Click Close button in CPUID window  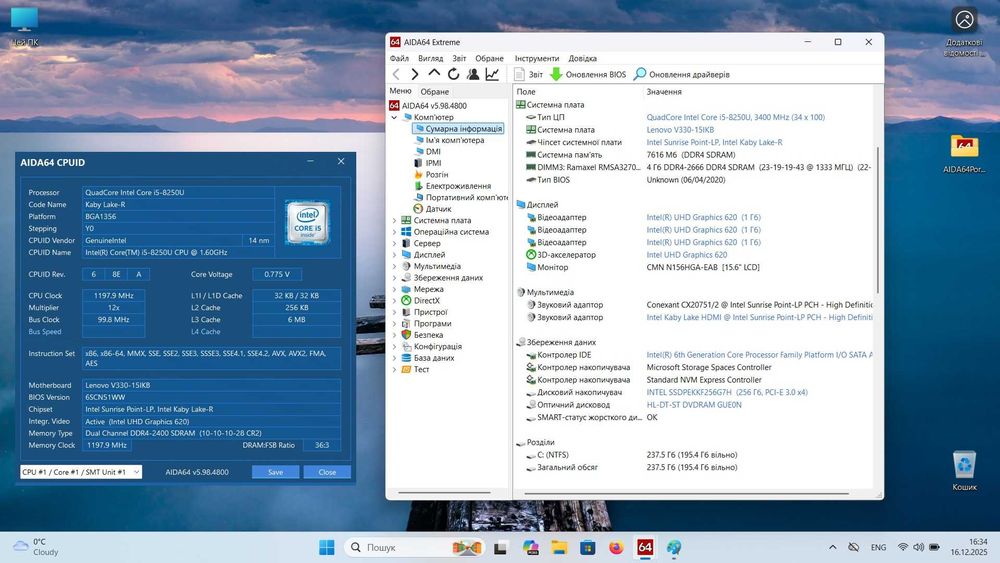[327, 472]
